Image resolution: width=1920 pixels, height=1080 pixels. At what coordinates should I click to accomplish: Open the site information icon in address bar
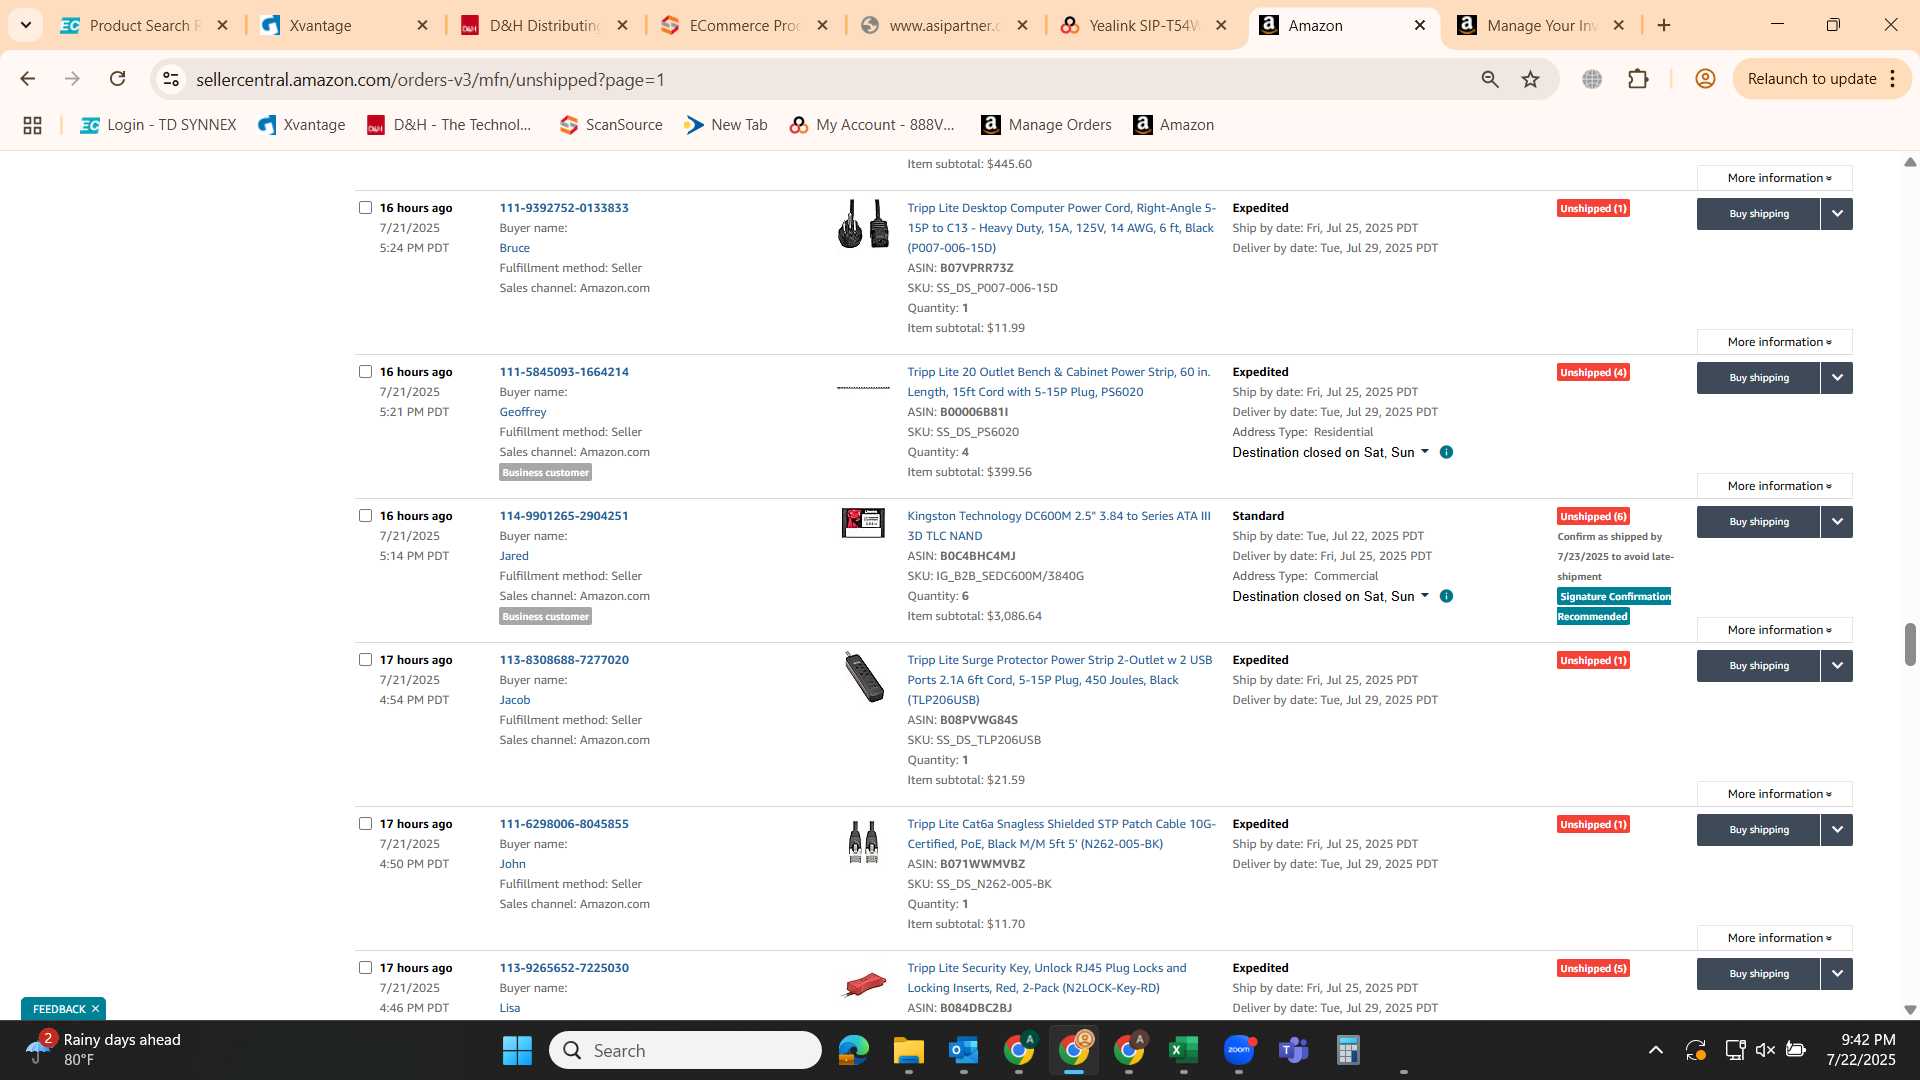pos(171,79)
